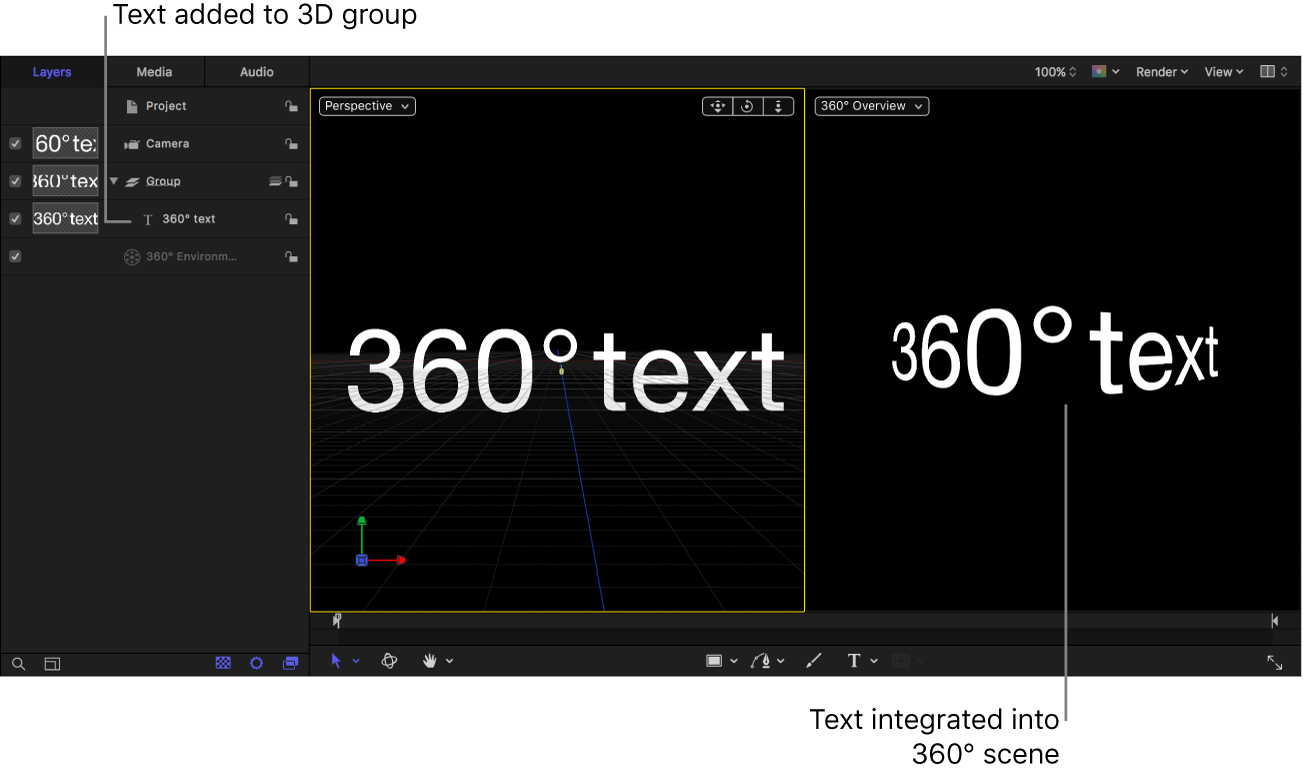Activate the camera orbit control

pyautogui.click(x=747, y=106)
